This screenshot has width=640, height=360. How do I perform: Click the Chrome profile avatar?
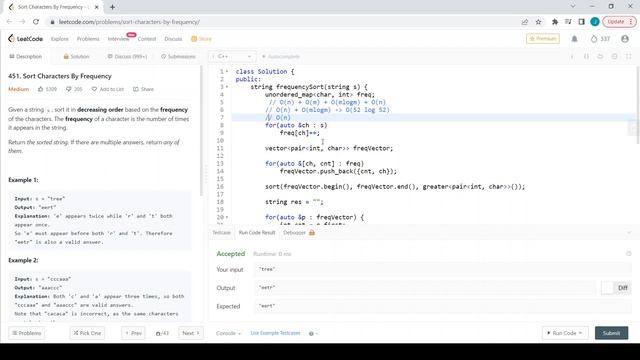click(595, 22)
